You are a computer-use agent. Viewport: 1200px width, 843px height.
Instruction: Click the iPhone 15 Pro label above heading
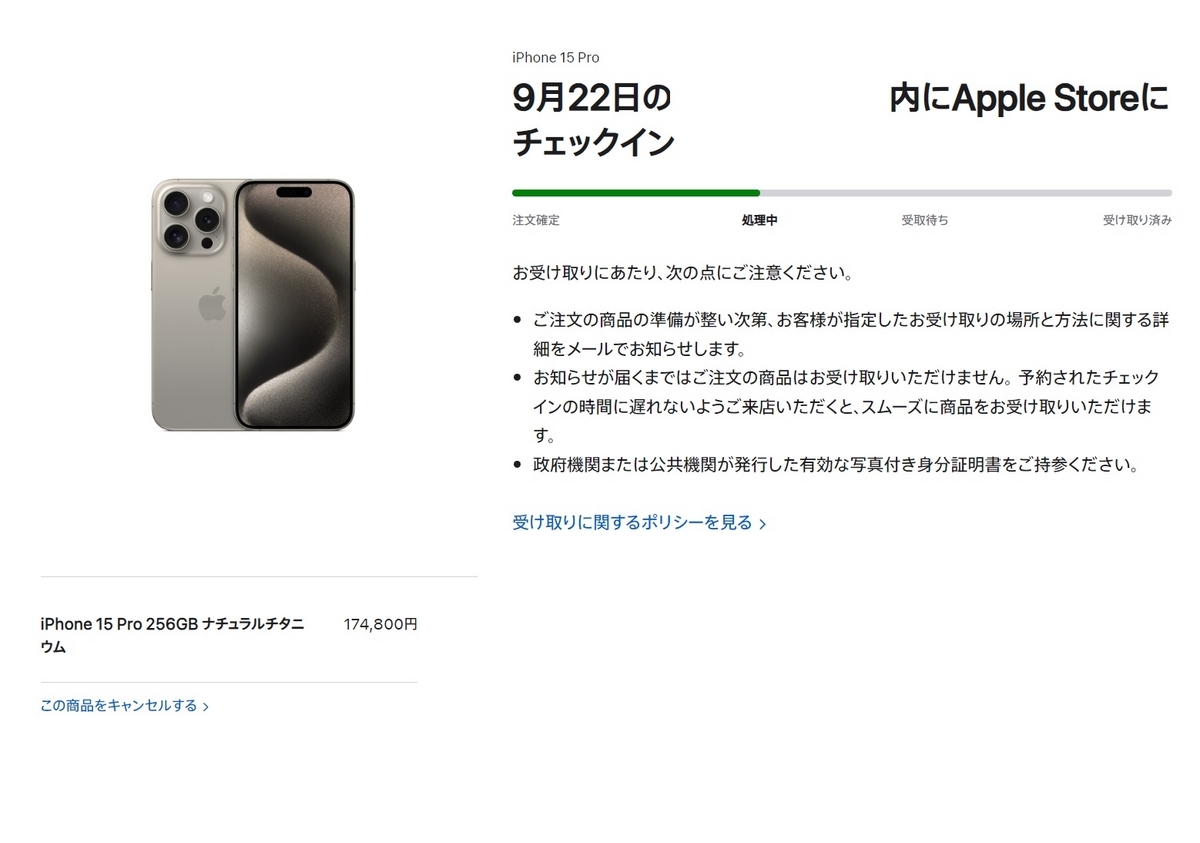tap(556, 58)
